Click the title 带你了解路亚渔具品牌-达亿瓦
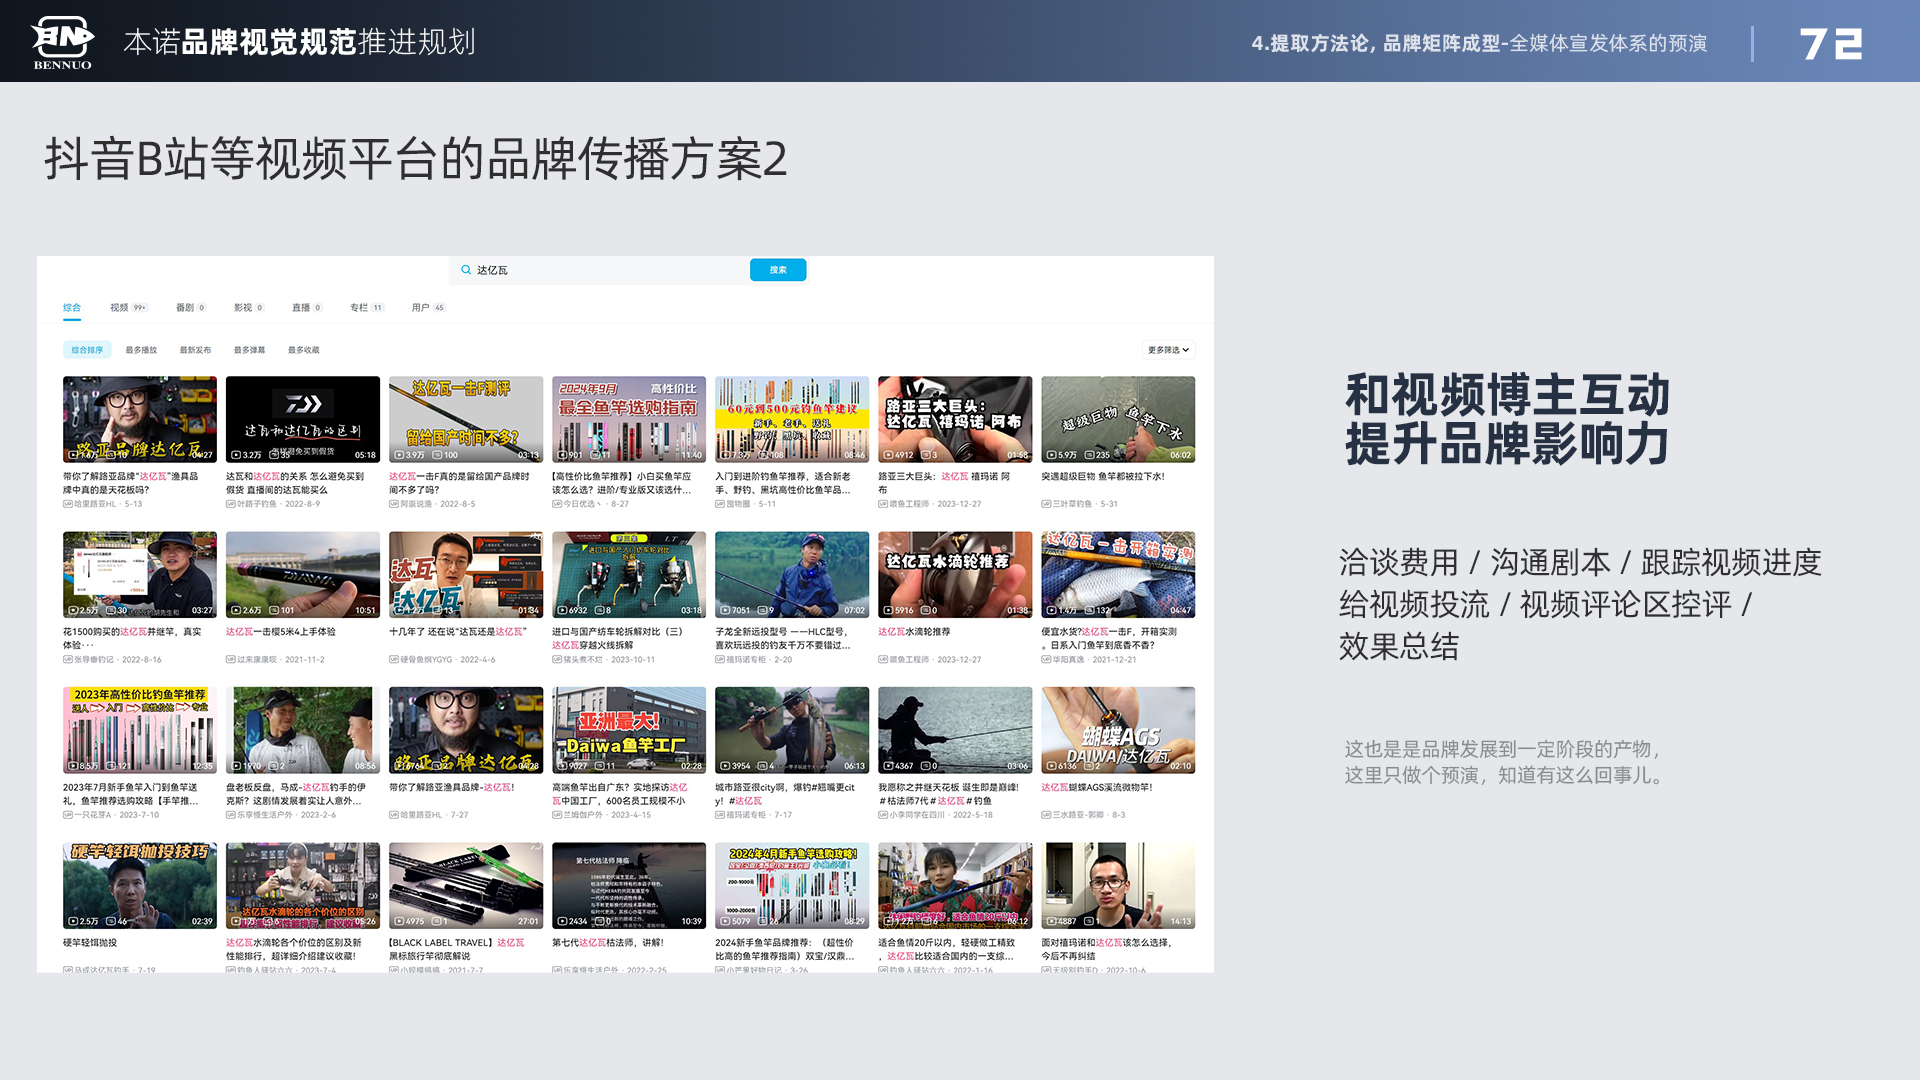Image resolution: width=1920 pixels, height=1080 pixels. [452, 787]
